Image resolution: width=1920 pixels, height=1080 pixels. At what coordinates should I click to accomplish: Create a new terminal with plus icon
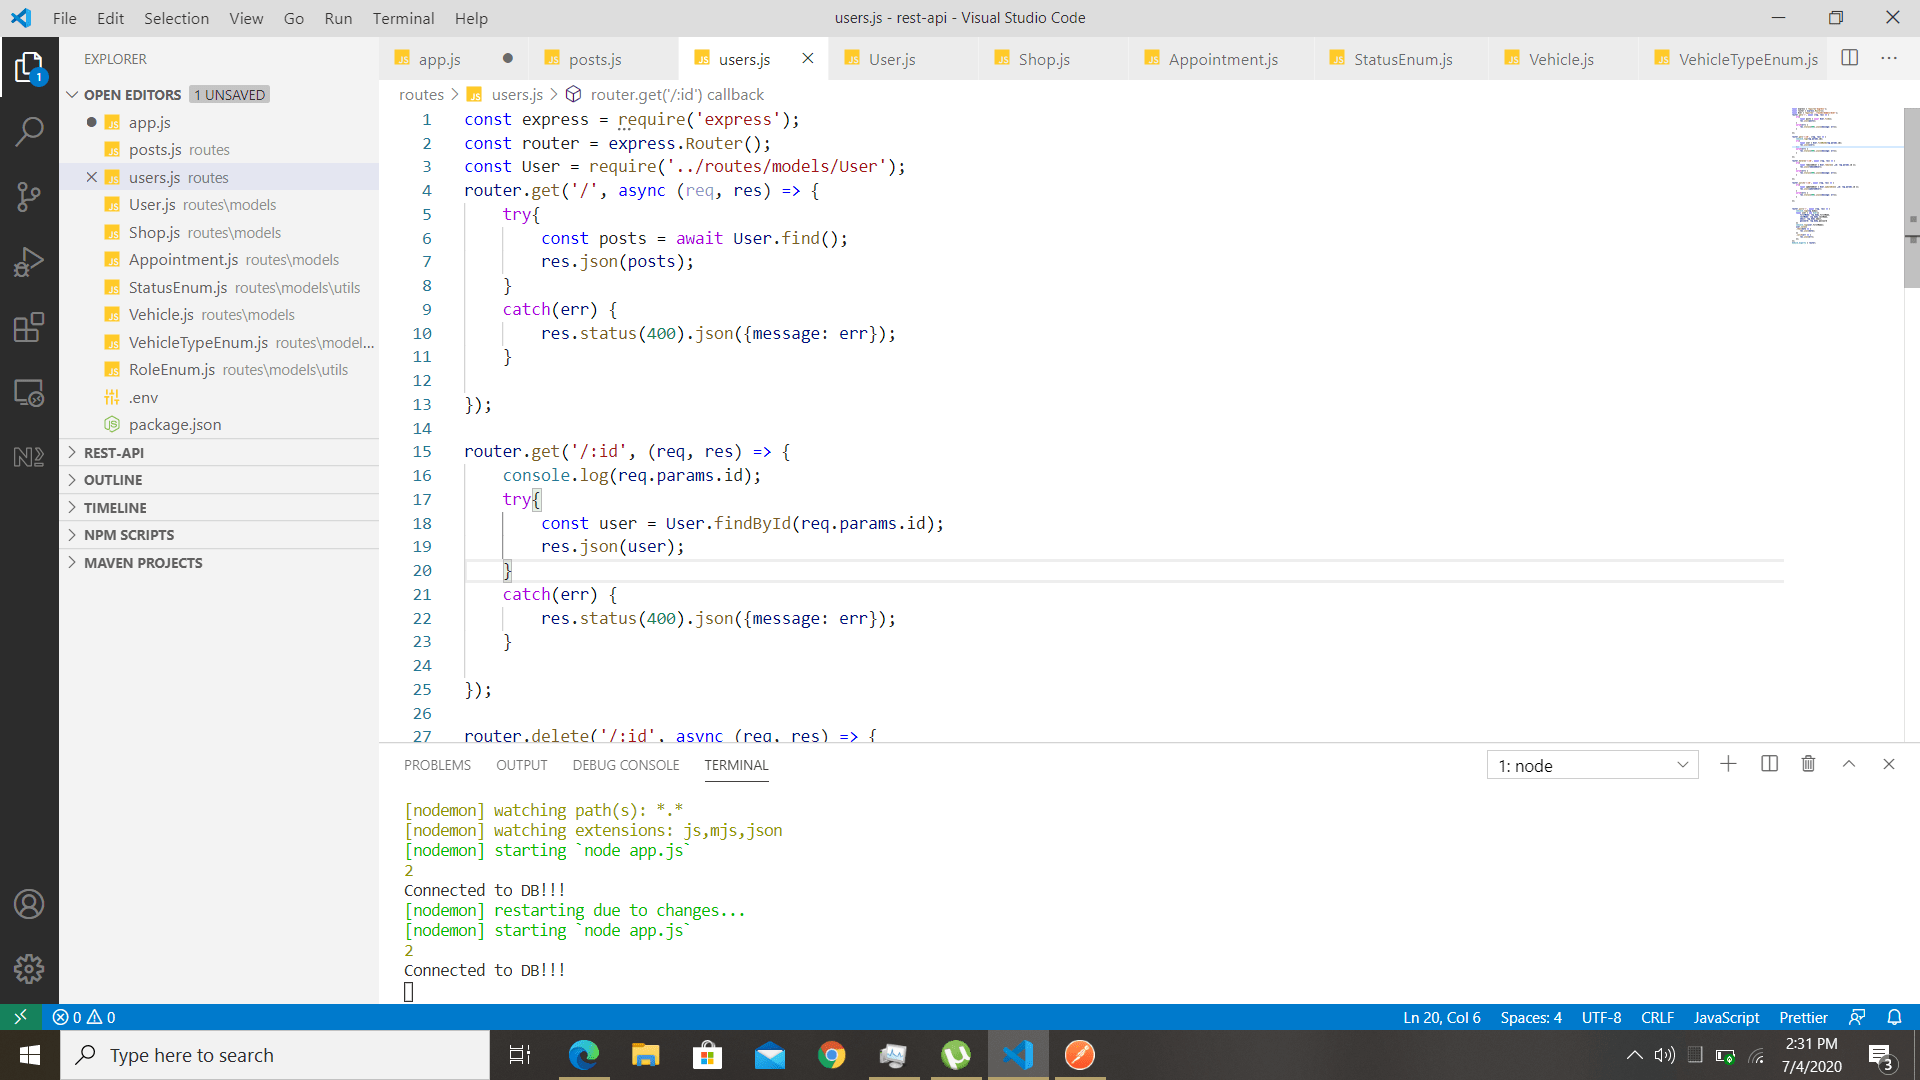tap(1728, 764)
